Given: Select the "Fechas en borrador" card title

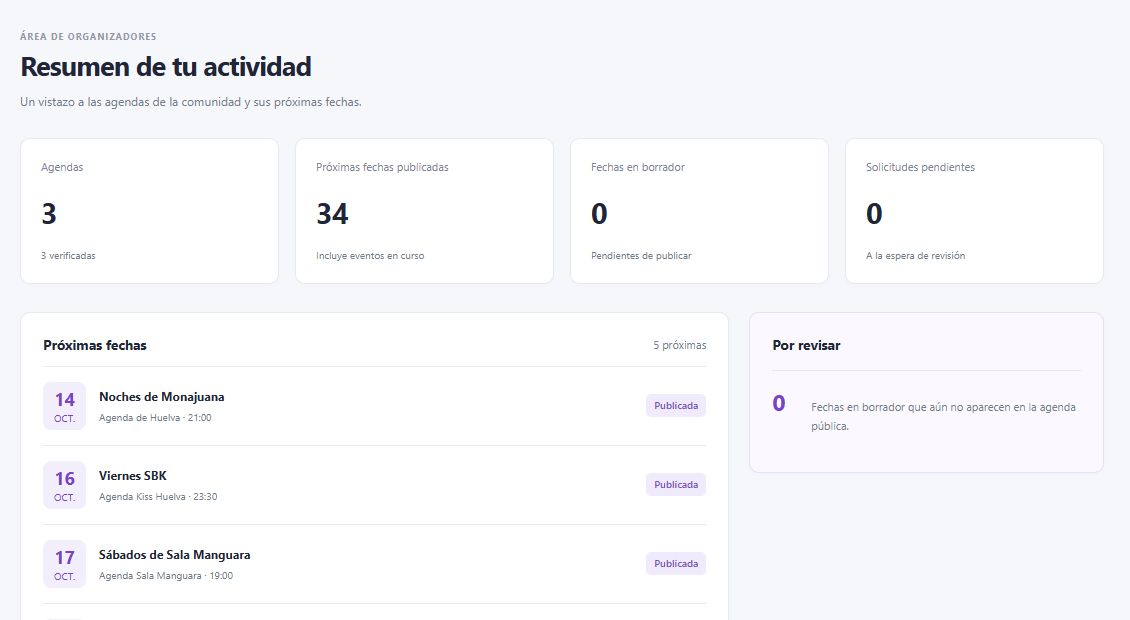Looking at the screenshot, I should [x=638, y=167].
